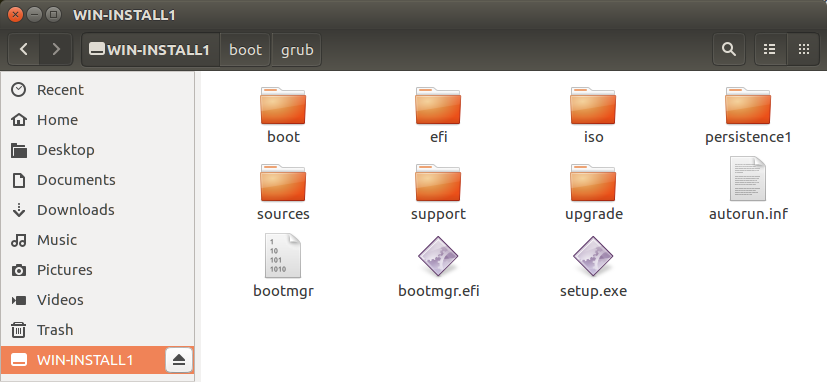Click the 'autorun.inf' file name
827x382 pixels.
pyautogui.click(x=748, y=214)
